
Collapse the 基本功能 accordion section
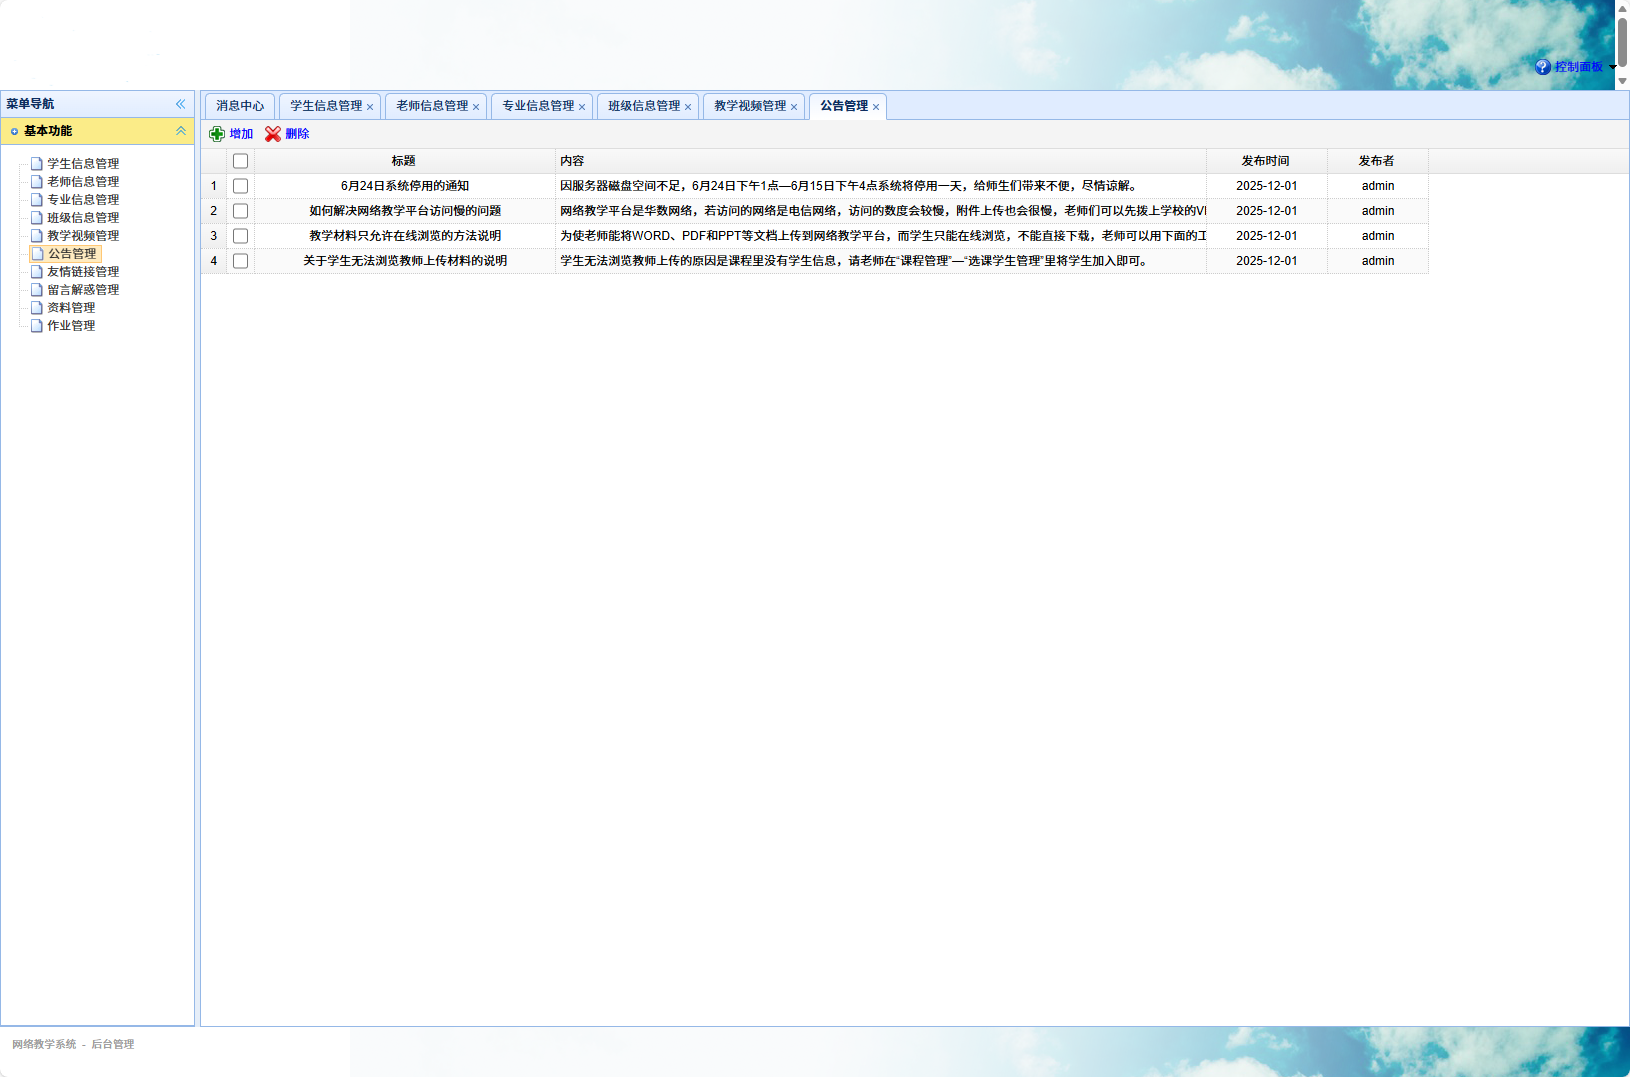181,131
